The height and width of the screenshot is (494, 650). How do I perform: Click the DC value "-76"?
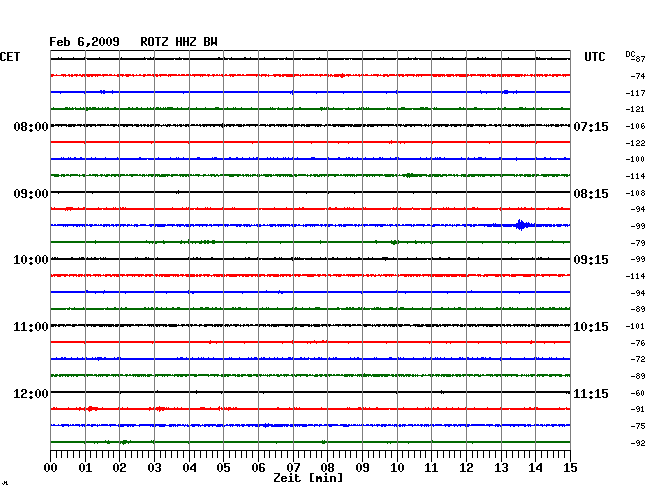[638, 343]
